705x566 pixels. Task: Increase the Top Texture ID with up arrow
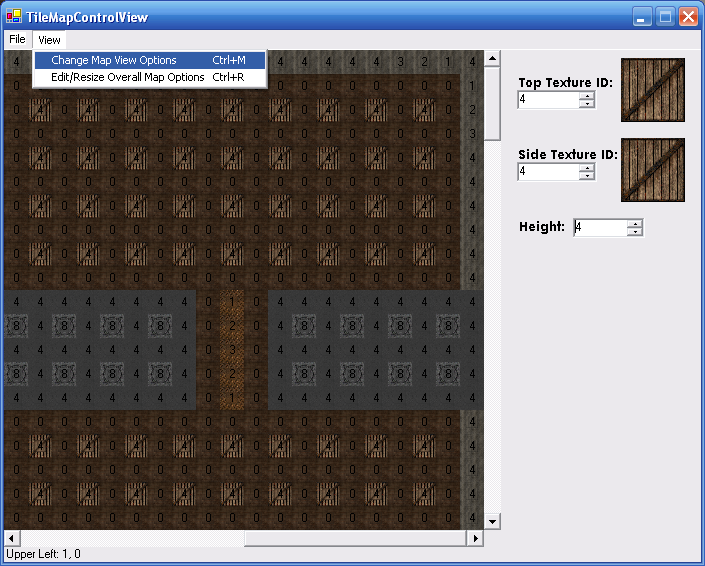[x=587, y=96]
